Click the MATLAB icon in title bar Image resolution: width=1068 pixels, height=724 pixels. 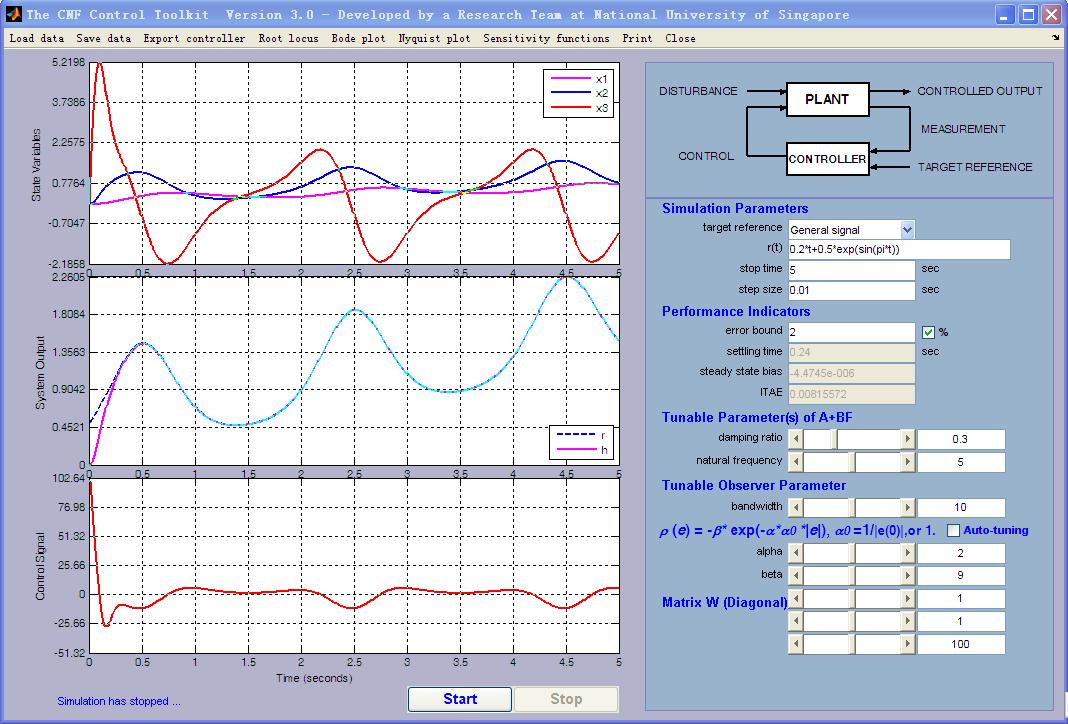tap(14, 14)
